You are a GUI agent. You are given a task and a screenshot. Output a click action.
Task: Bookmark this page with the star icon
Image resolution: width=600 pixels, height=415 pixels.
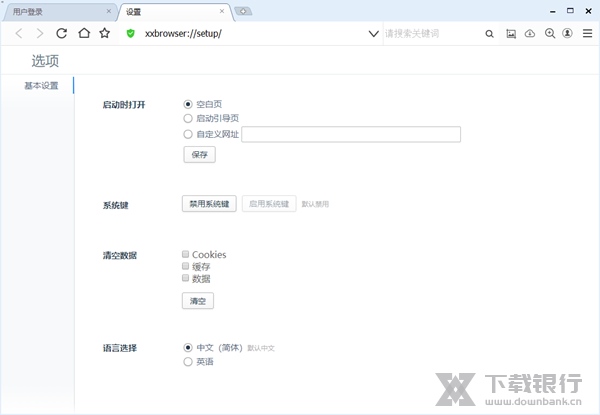pos(104,33)
